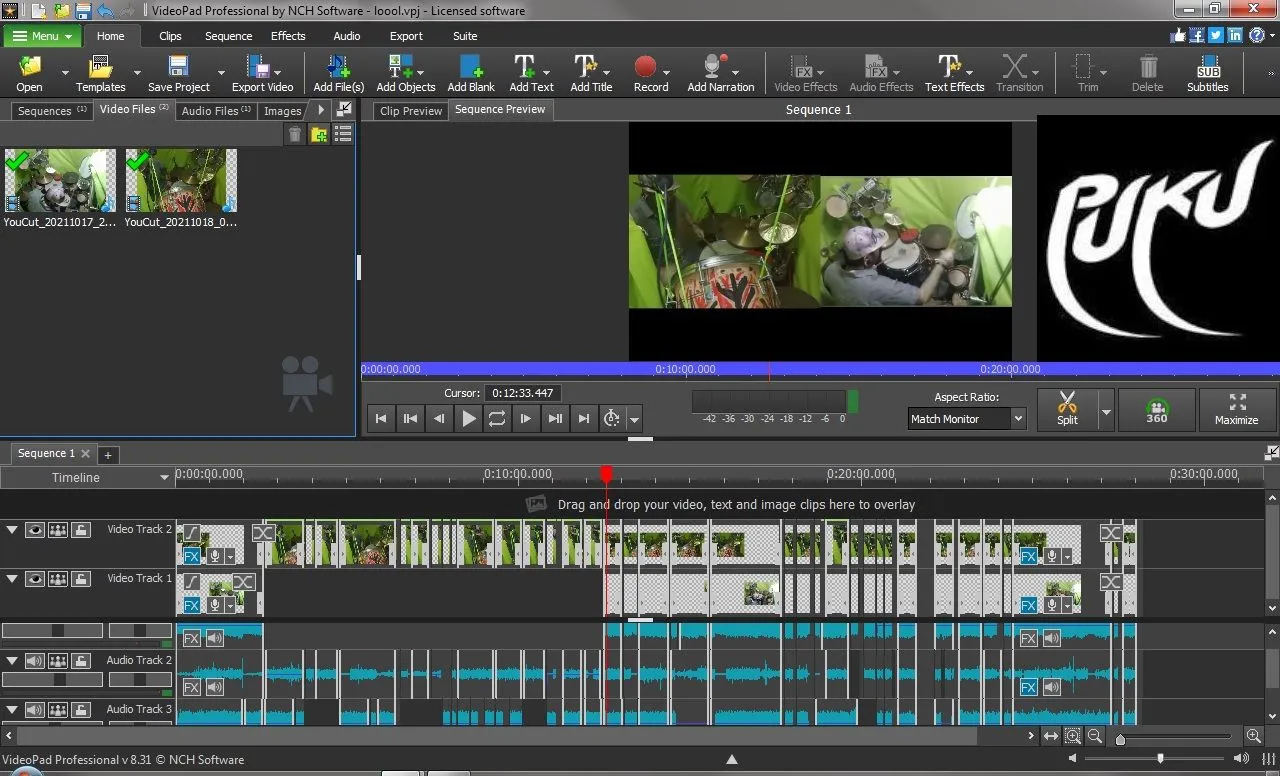1280x776 pixels.
Task: Open the Audio Files bin tab
Action: click(x=215, y=111)
